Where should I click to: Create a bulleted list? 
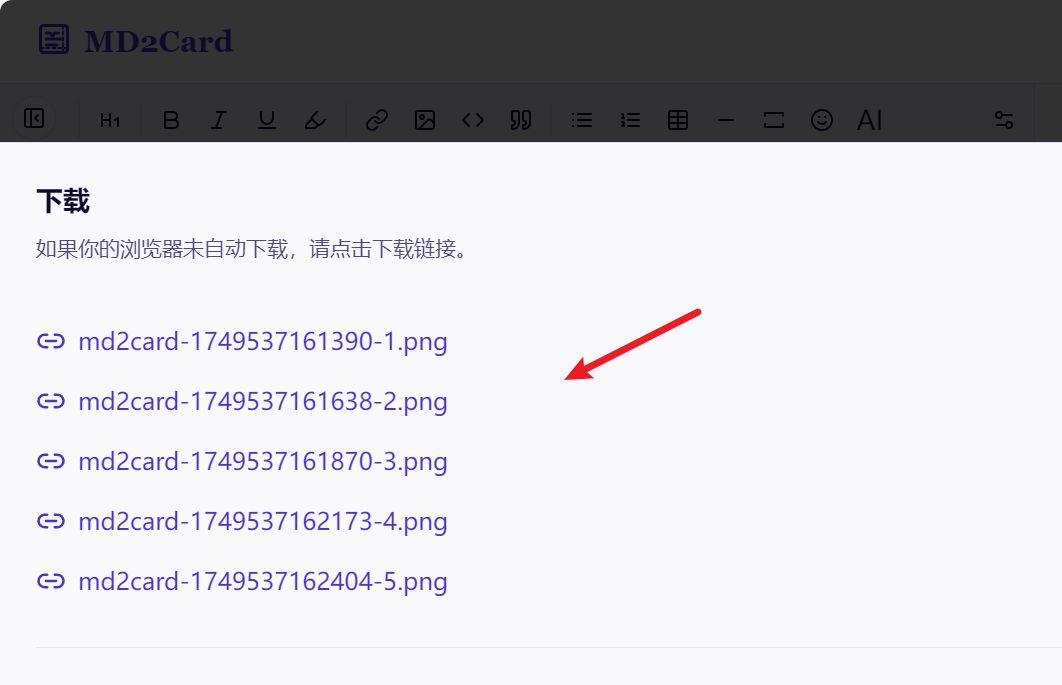[x=581, y=120]
